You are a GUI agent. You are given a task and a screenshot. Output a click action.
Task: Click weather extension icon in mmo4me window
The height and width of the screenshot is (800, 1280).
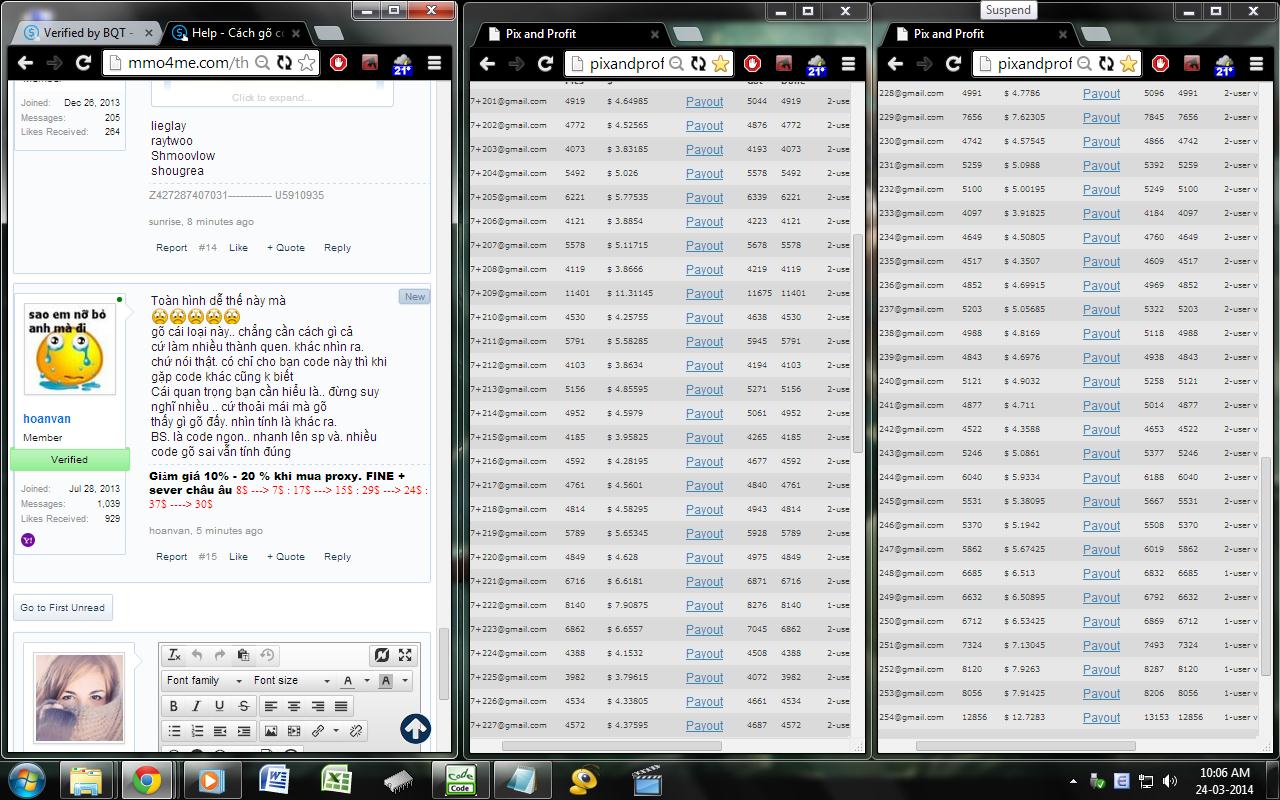click(x=402, y=64)
